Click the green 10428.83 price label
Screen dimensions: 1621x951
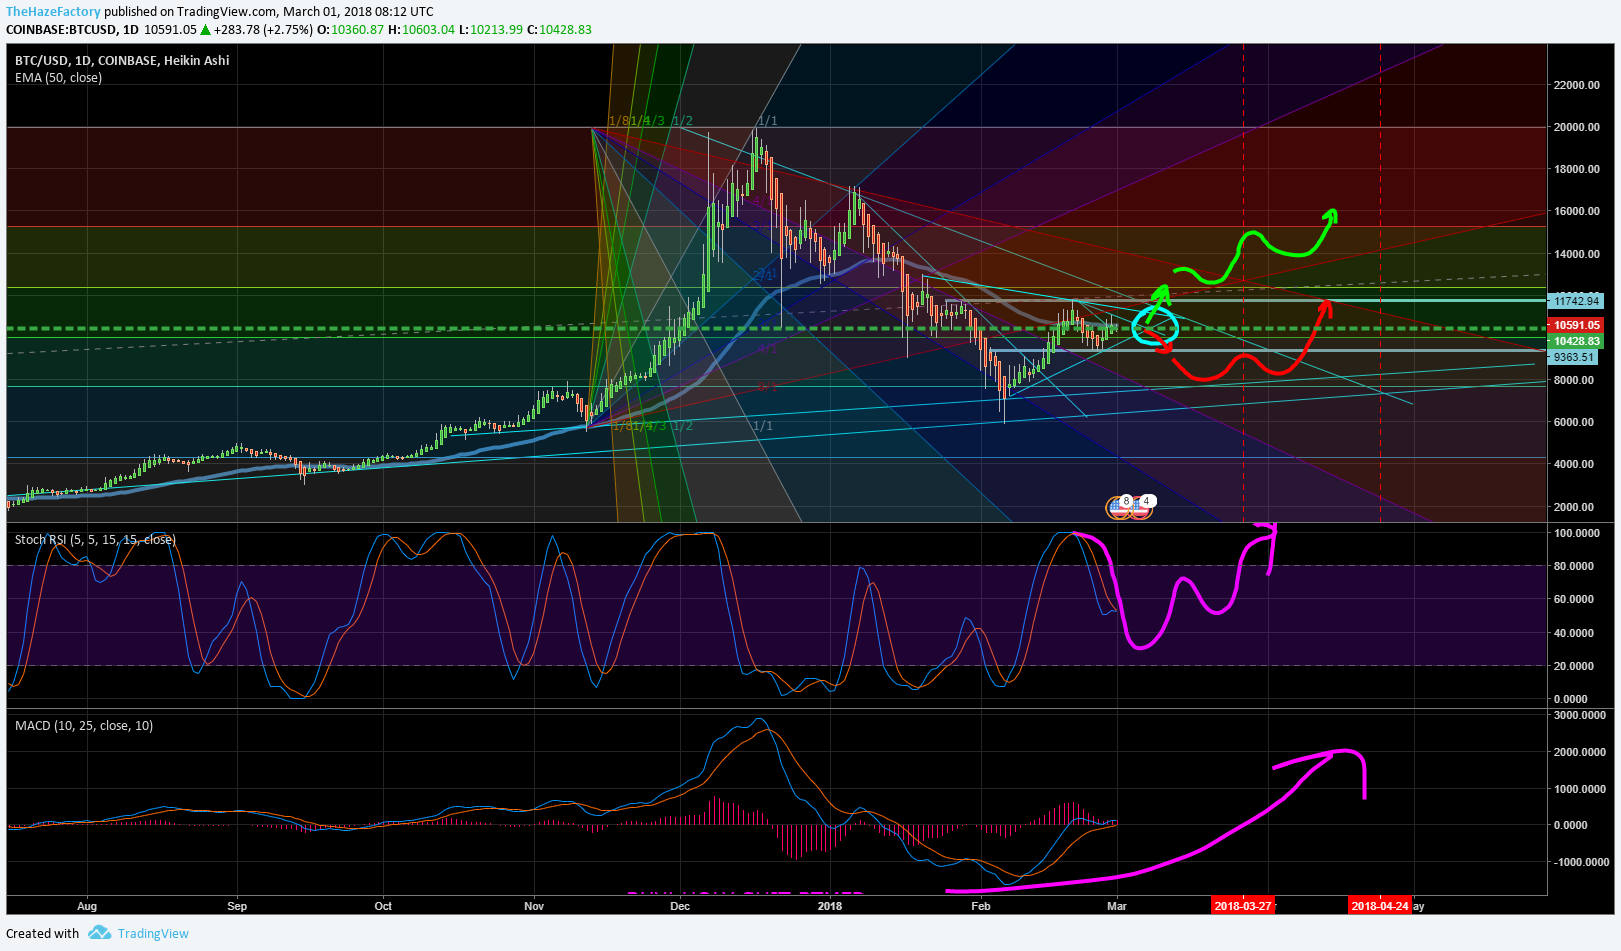(x=1577, y=341)
